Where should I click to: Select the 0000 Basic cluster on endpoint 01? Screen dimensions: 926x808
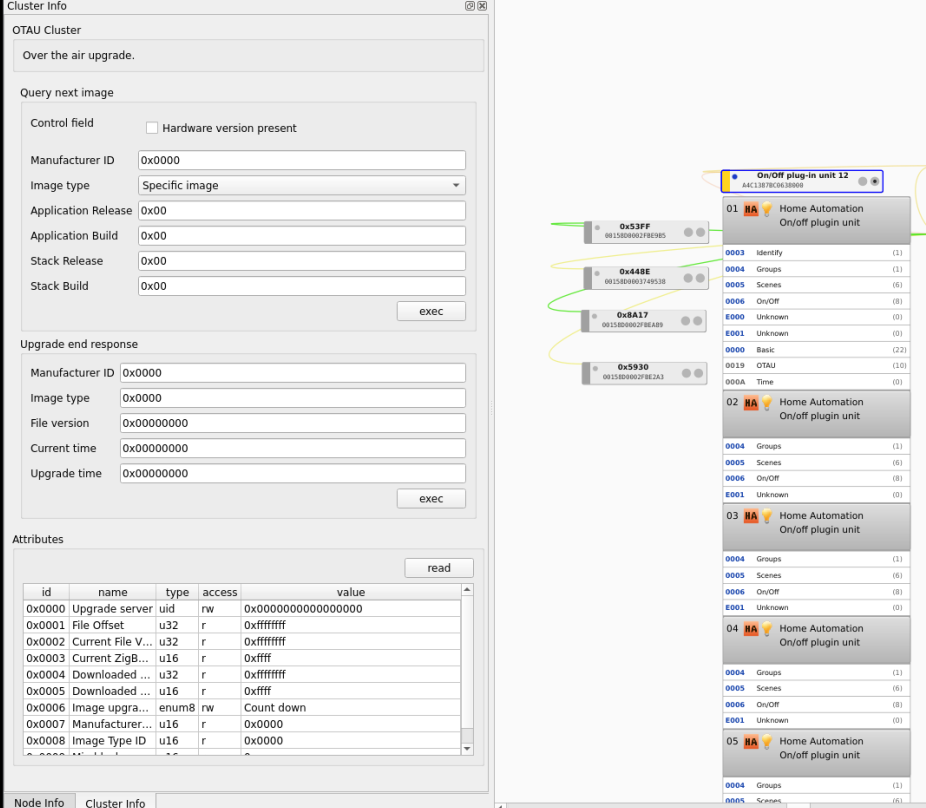(816, 350)
